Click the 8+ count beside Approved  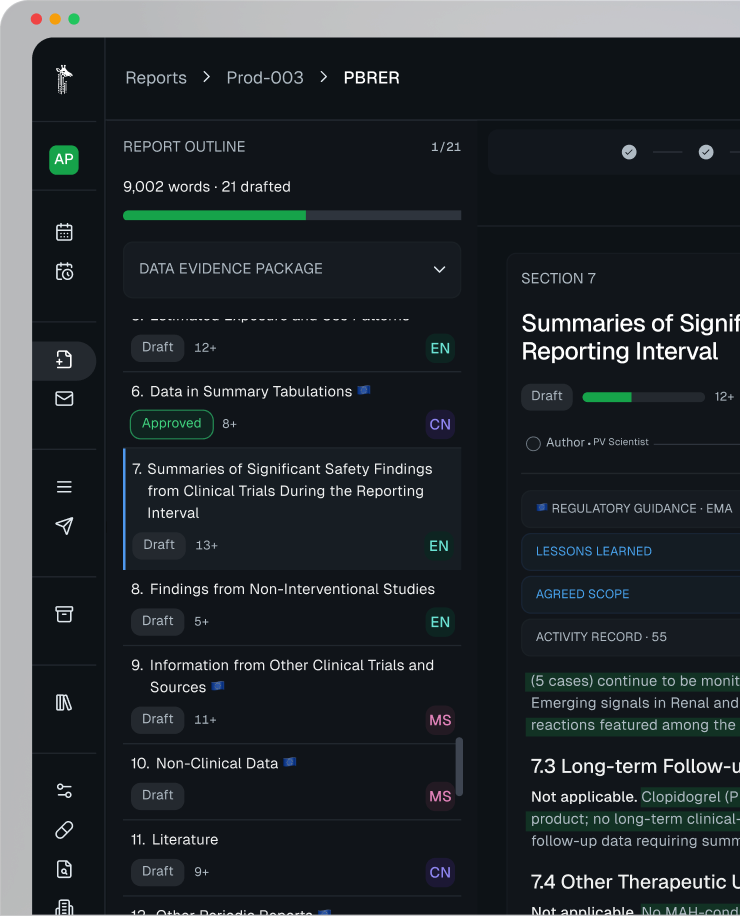point(230,424)
